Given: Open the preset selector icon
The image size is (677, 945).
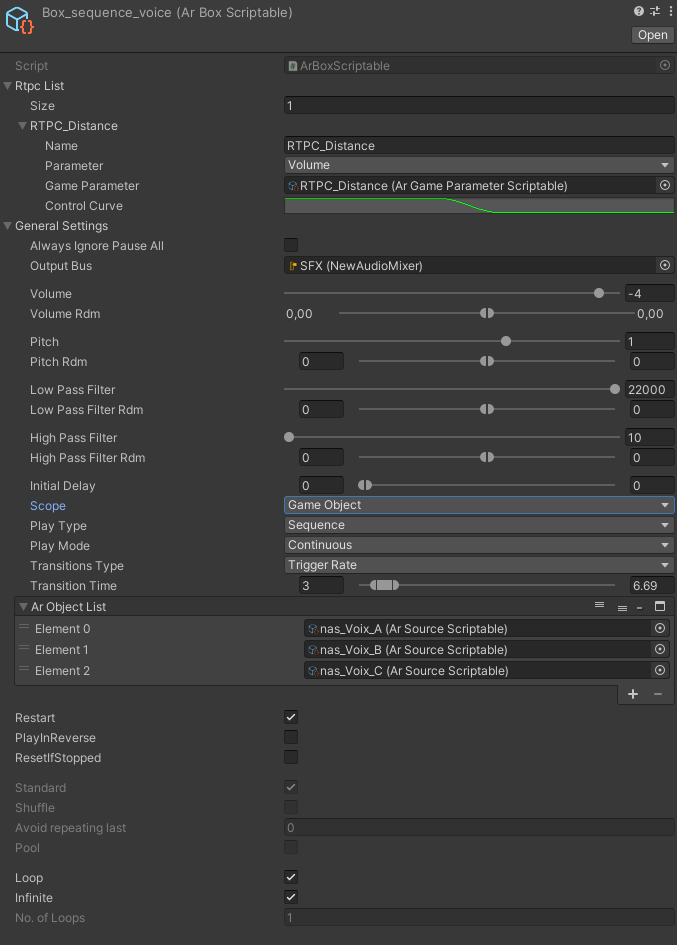Looking at the screenshot, I should (655, 11).
